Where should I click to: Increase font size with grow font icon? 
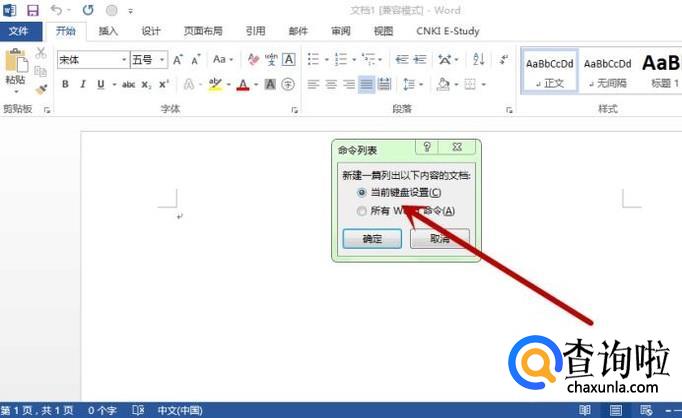click(x=177, y=60)
